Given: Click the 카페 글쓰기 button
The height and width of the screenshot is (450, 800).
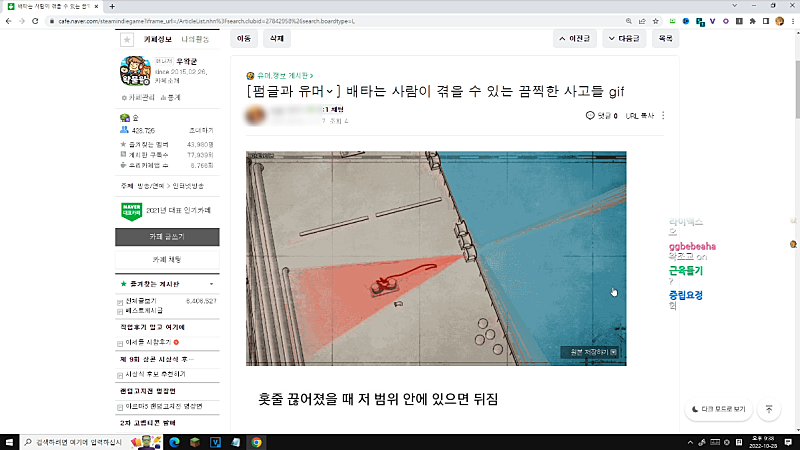Looking at the screenshot, I should tap(167, 237).
